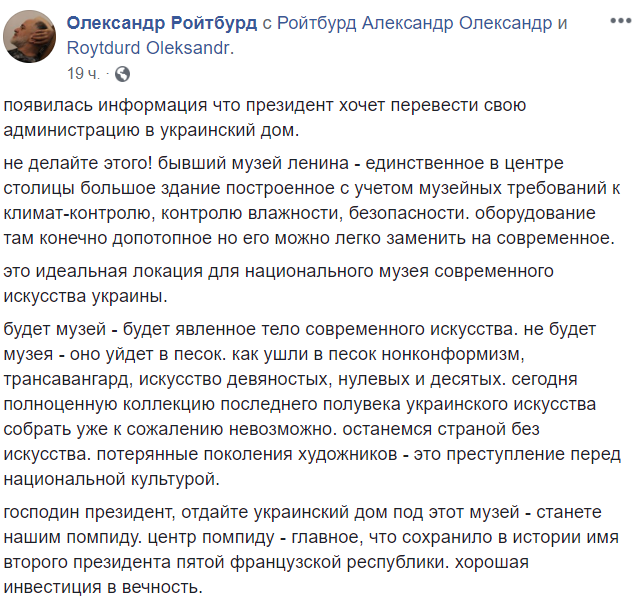Click the word 'нонконформизм' in the post
The image size is (639, 604).
[452, 355]
